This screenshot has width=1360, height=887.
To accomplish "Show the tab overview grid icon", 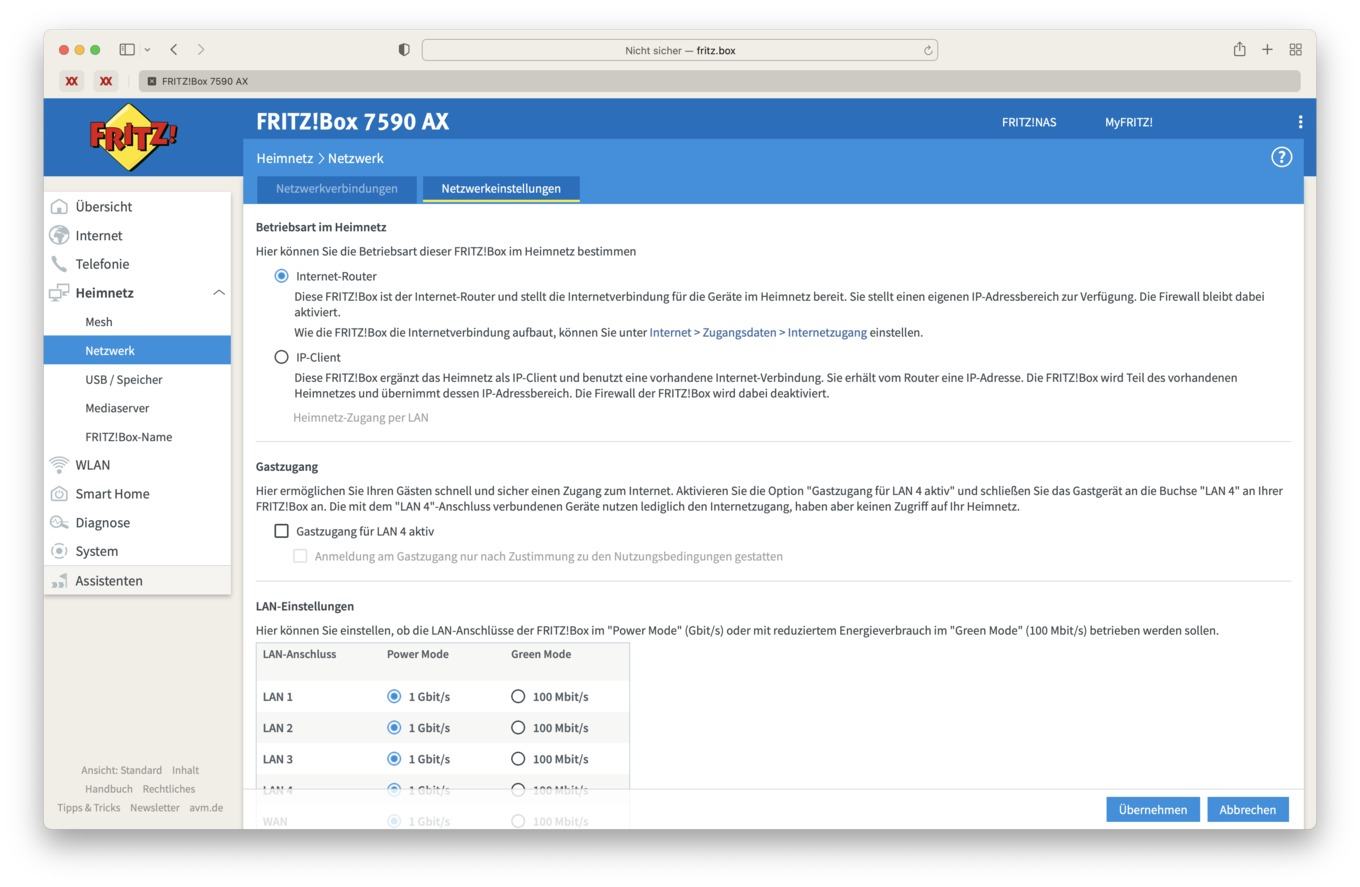I will click(x=1295, y=49).
